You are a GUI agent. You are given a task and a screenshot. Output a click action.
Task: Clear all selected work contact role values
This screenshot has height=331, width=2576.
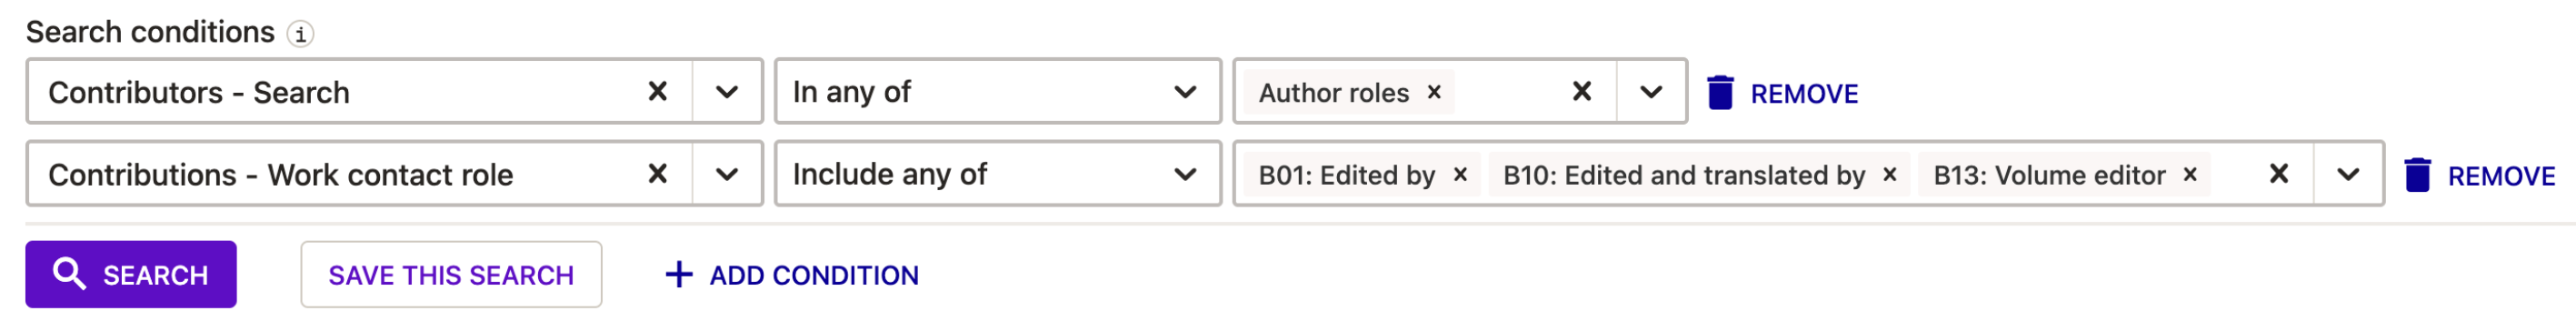pyautogui.click(x=2279, y=174)
